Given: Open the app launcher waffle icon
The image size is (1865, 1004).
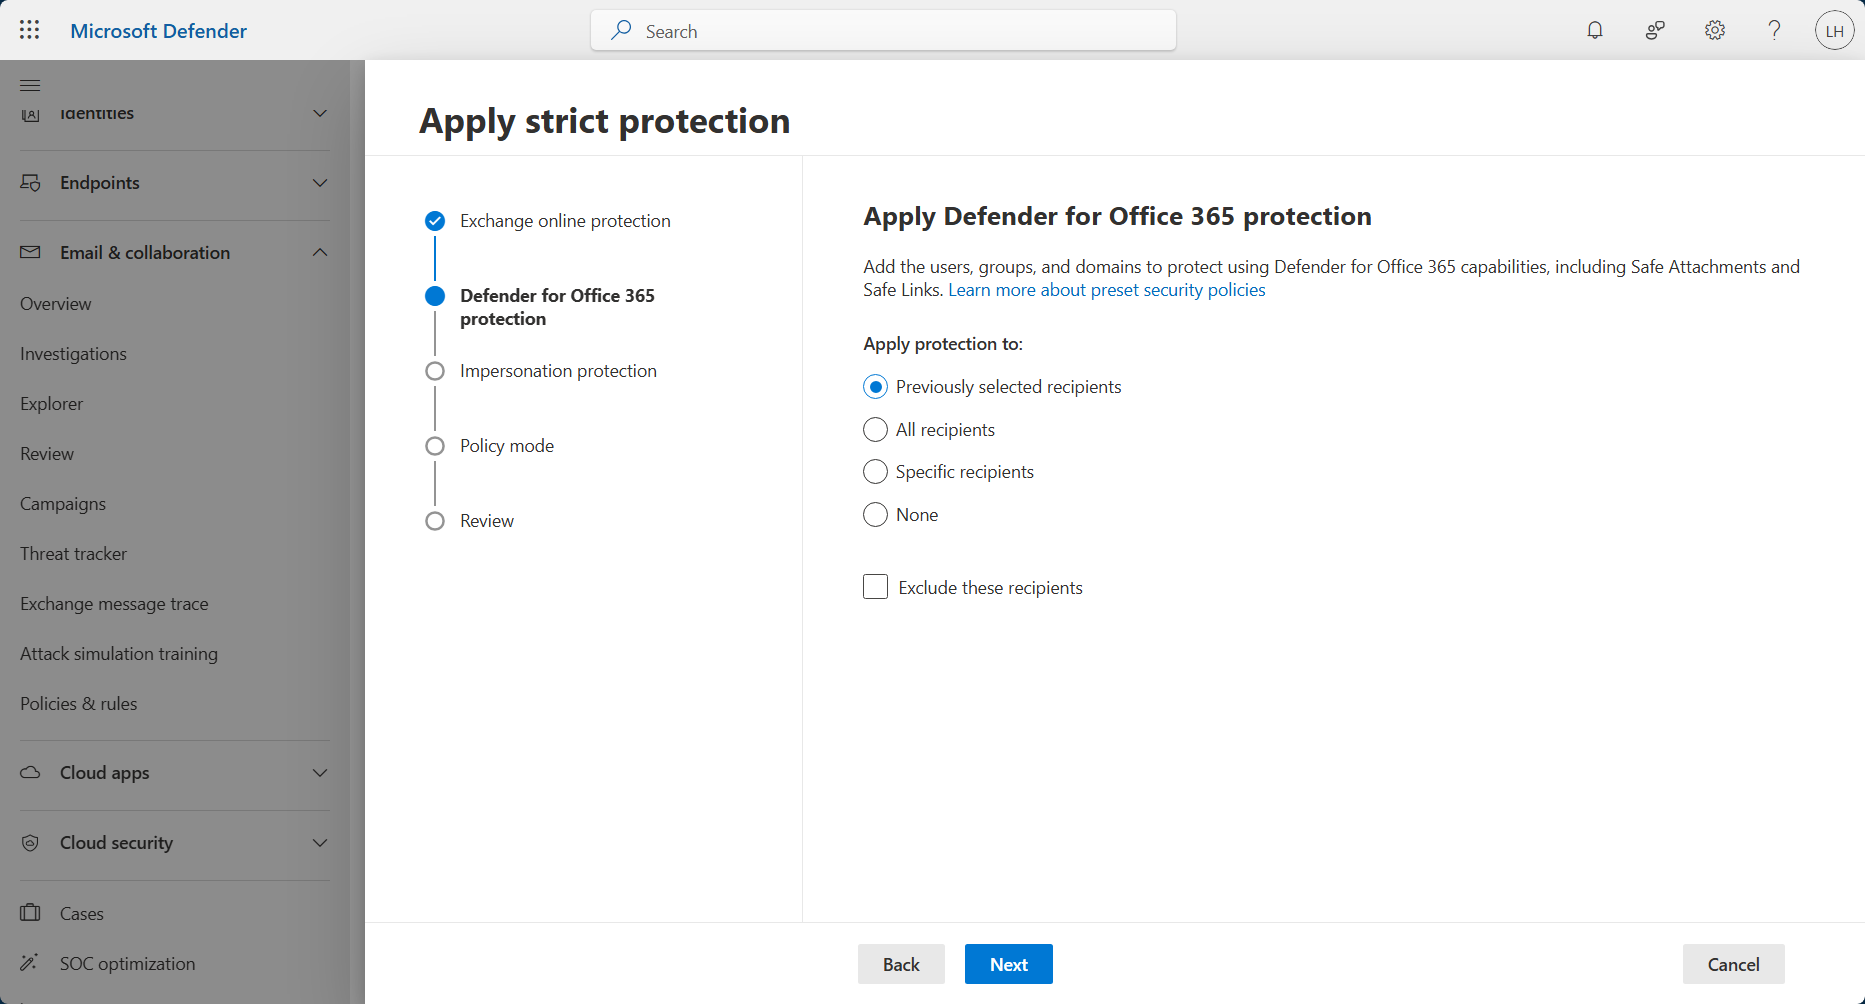Looking at the screenshot, I should coord(30,30).
